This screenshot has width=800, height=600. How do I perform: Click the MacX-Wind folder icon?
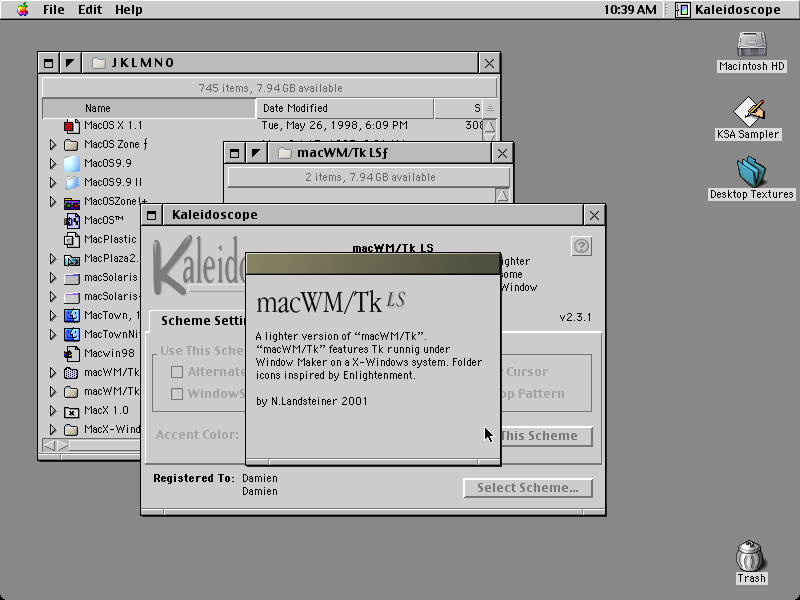coord(71,430)
